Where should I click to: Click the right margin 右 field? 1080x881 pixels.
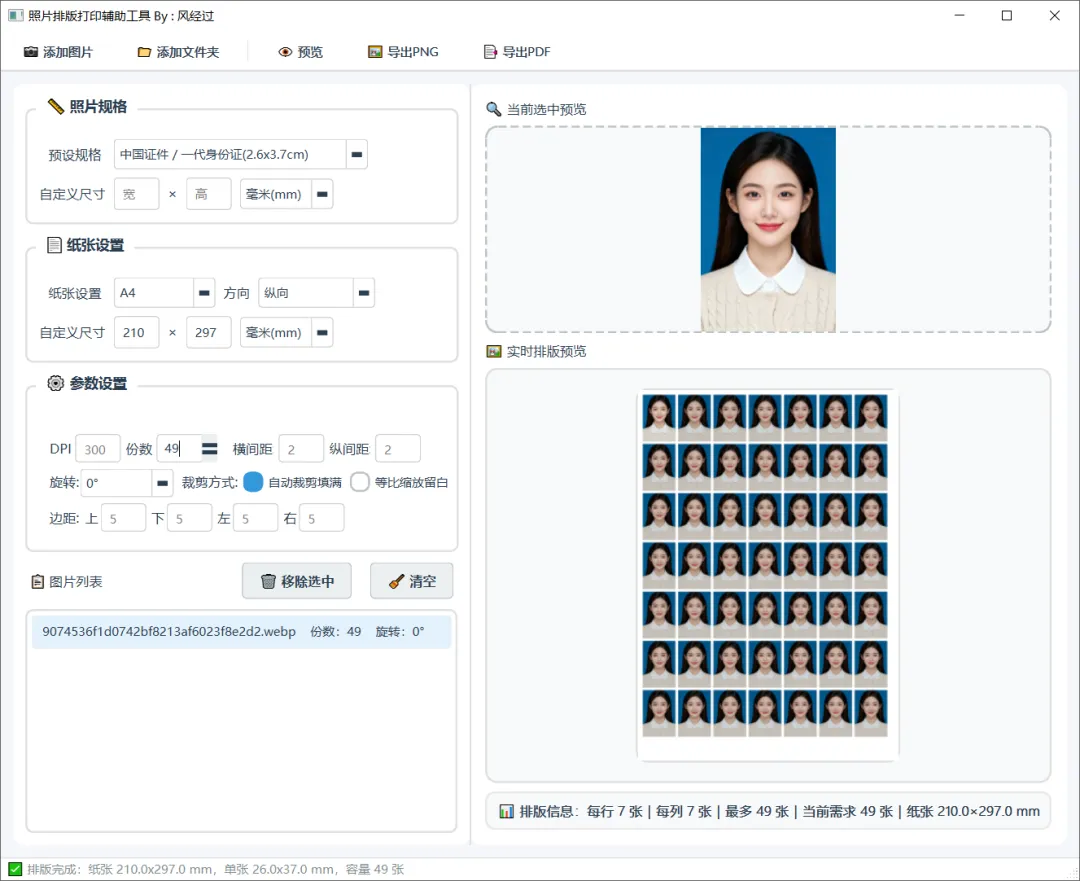[x=322, y=518]
